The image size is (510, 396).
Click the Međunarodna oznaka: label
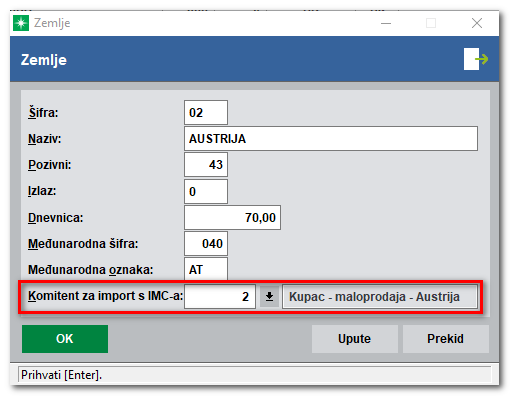pyautogui.click(x=91, y=270)
